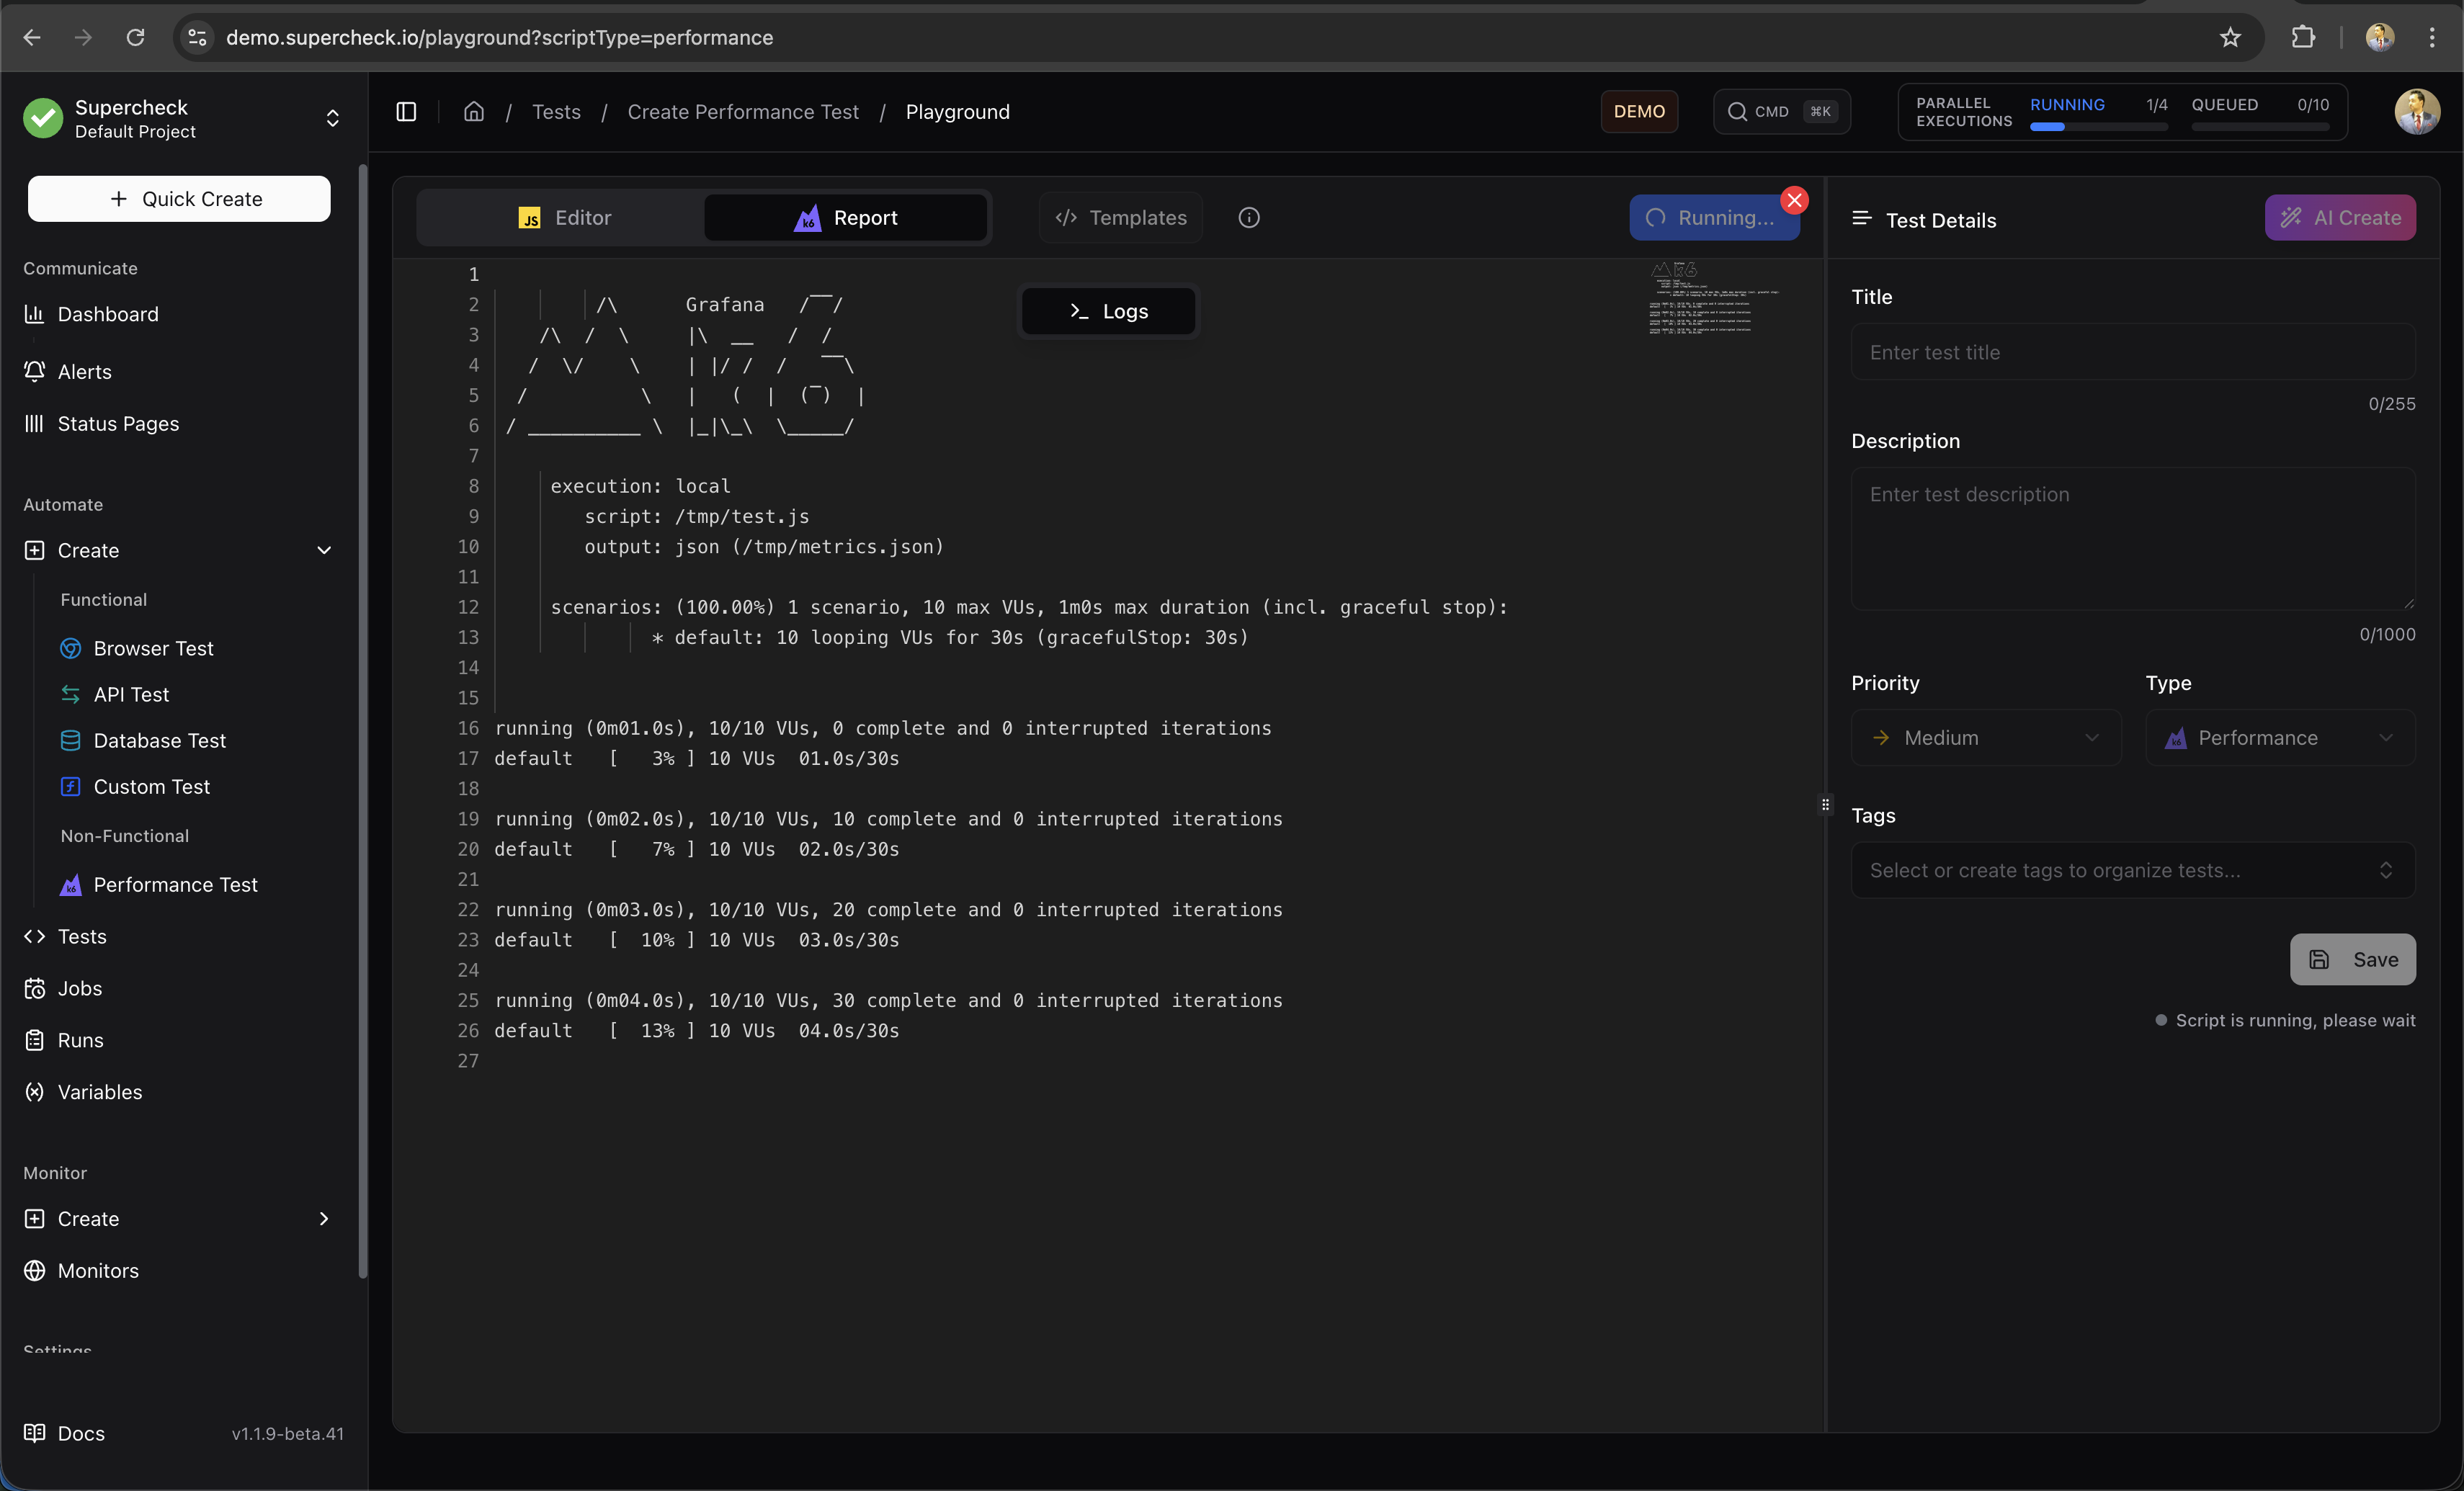Switch to the Editor tab
Image resolution: width=2464 pixels, height=1491 pixels.
564,217
